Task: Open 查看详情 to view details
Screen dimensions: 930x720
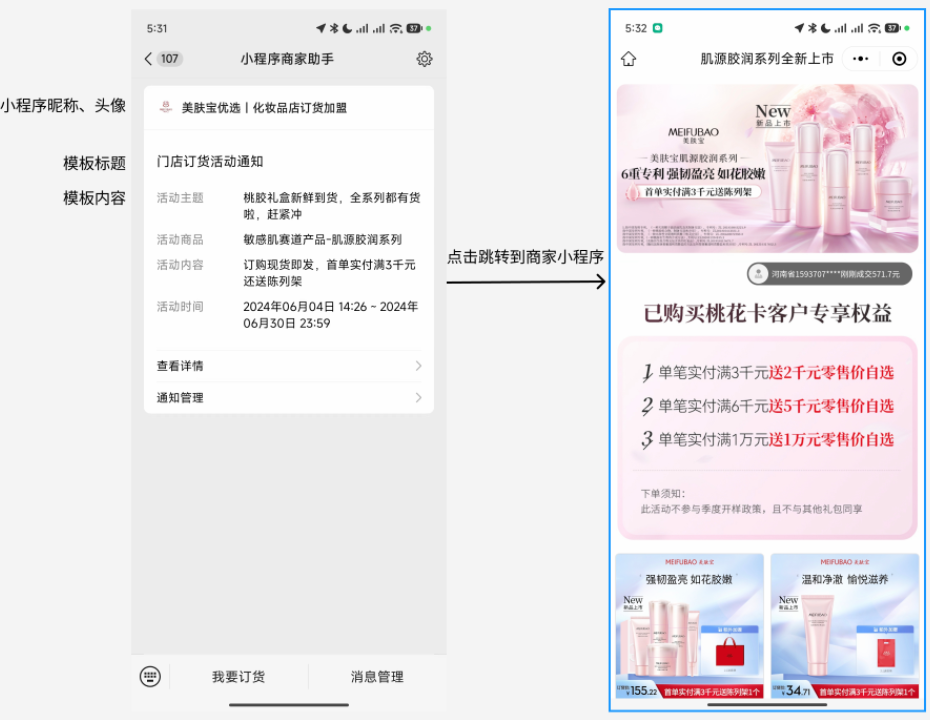Action: pyautogui.click(x=289, y=366)
